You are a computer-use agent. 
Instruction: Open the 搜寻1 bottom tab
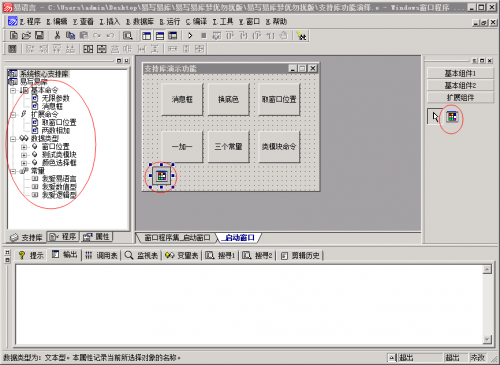(220, 255)
